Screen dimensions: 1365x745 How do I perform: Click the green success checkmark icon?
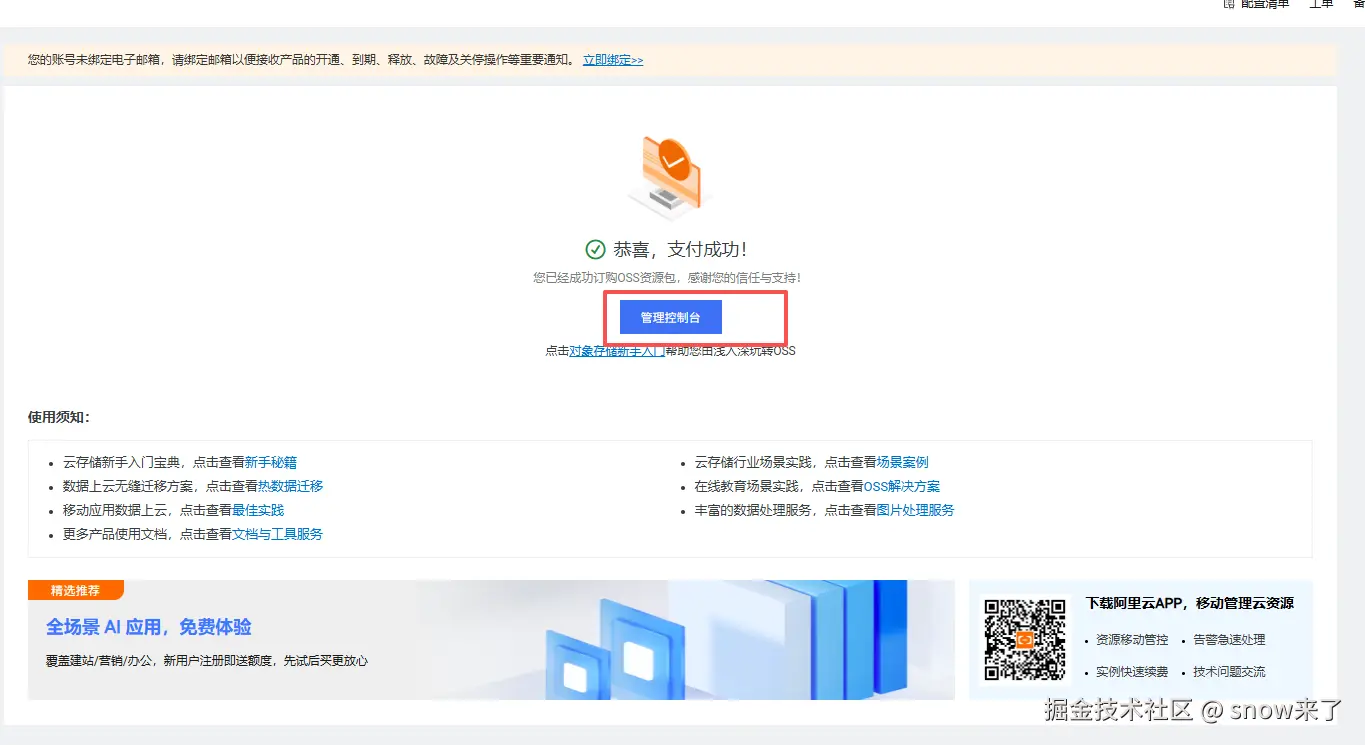pos(595,250)
